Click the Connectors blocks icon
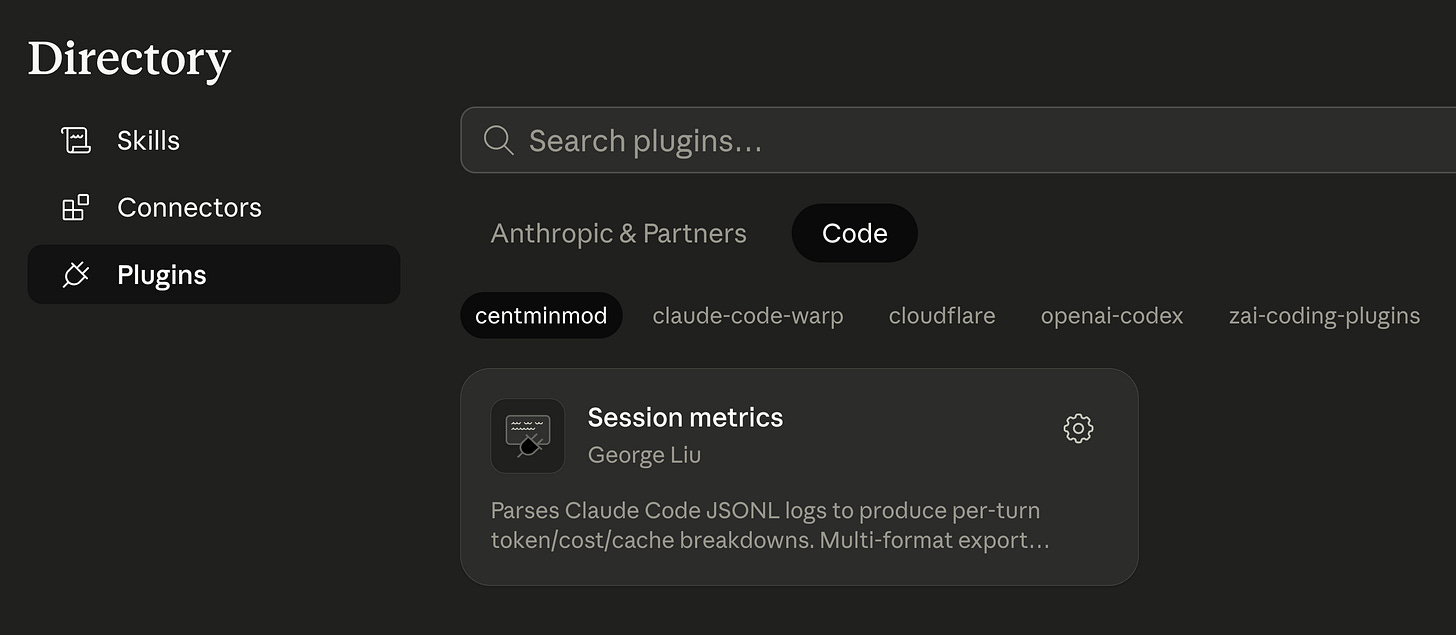This screenshot has height=635, width=1456. click(x=76, y=207)
